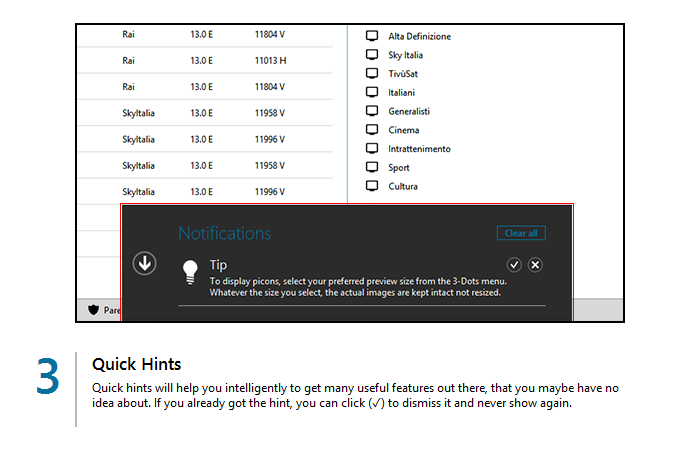Click the Notifications heading
700x450 pixels.
tap(224, 233)
